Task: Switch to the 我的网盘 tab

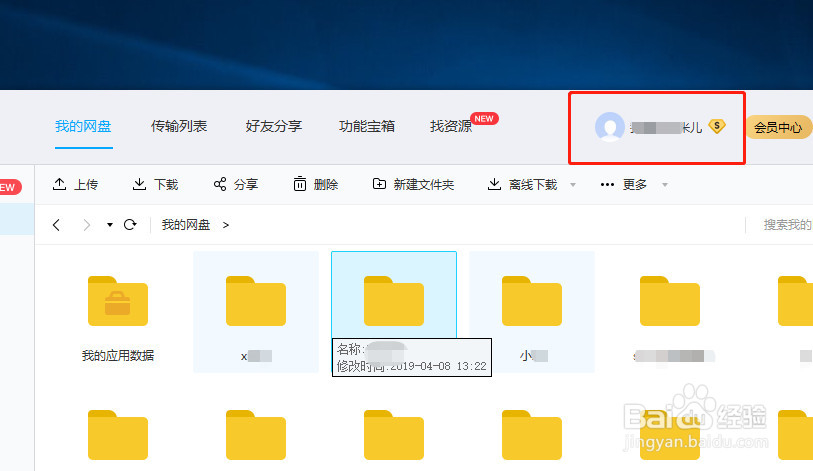Action: (83, 126)
